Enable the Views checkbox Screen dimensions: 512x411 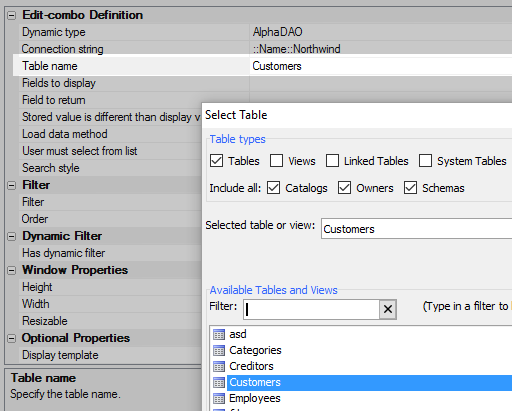[277, 161]
